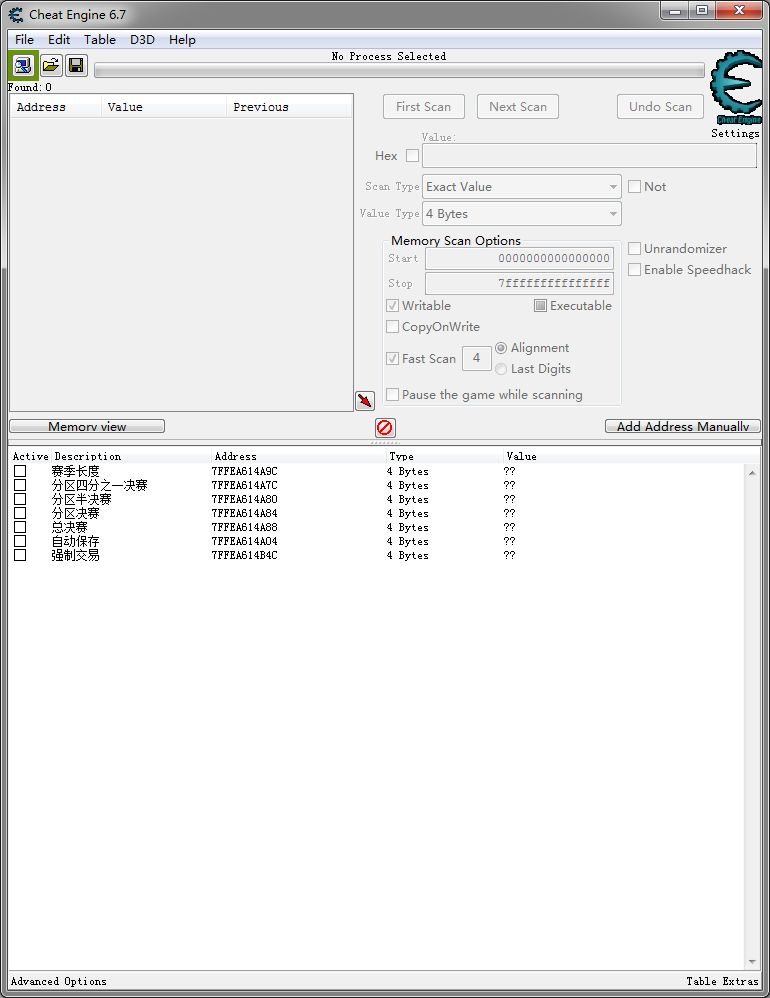Toggle the CopyOnWrite checkbox
The image size is (770, 998).
393,327
